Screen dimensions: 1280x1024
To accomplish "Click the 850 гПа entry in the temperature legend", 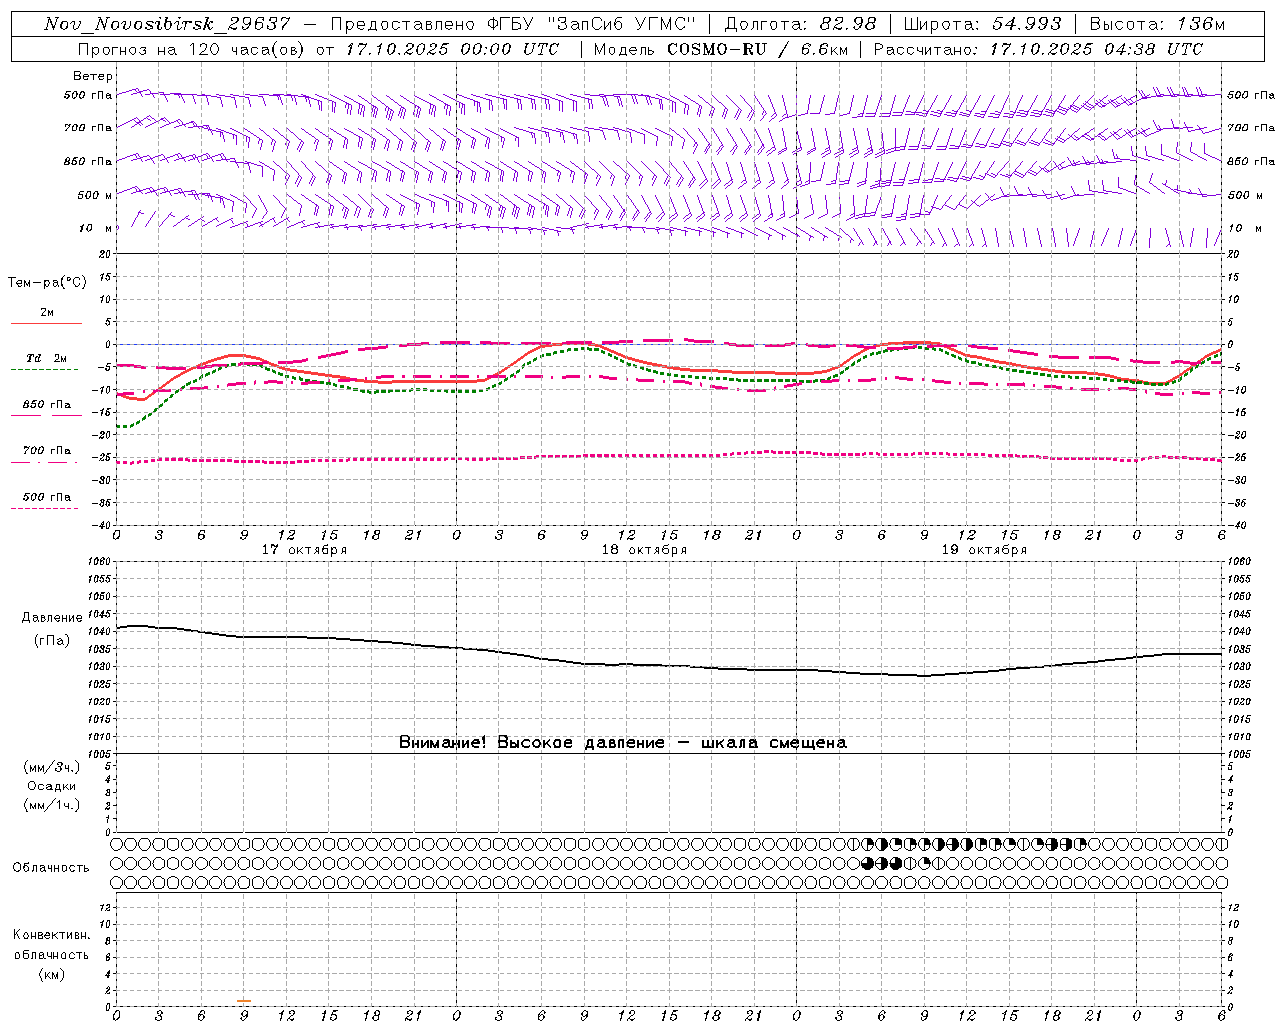I will point(47,405).
